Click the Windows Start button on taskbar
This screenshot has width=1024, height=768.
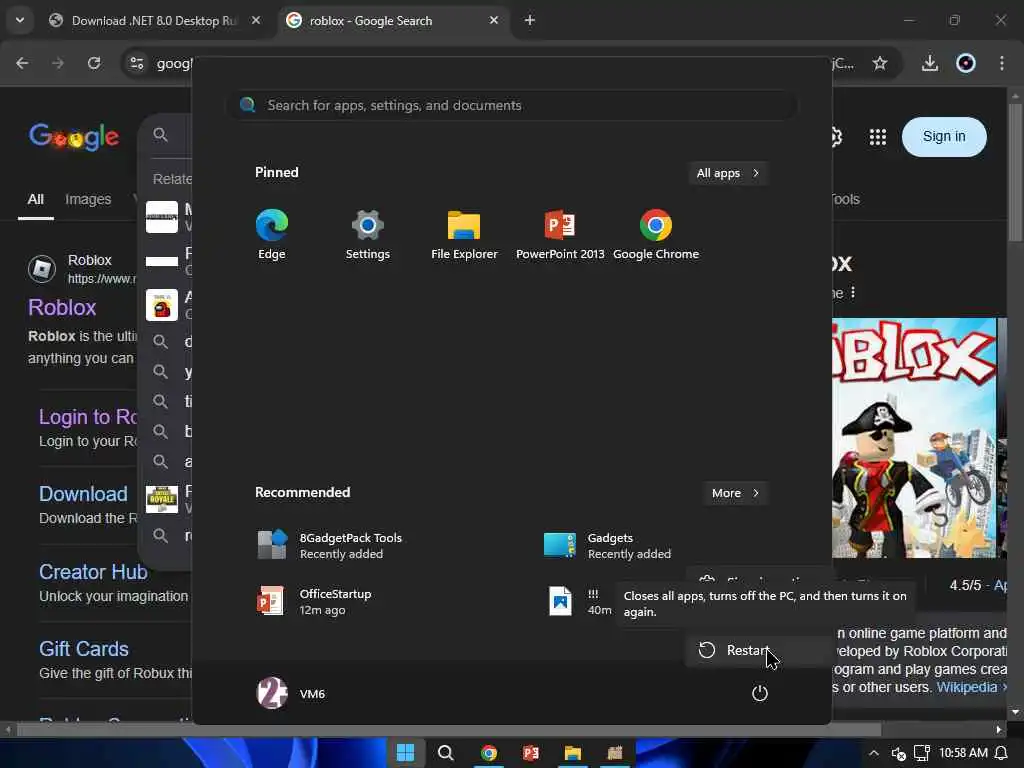(406, 753)
